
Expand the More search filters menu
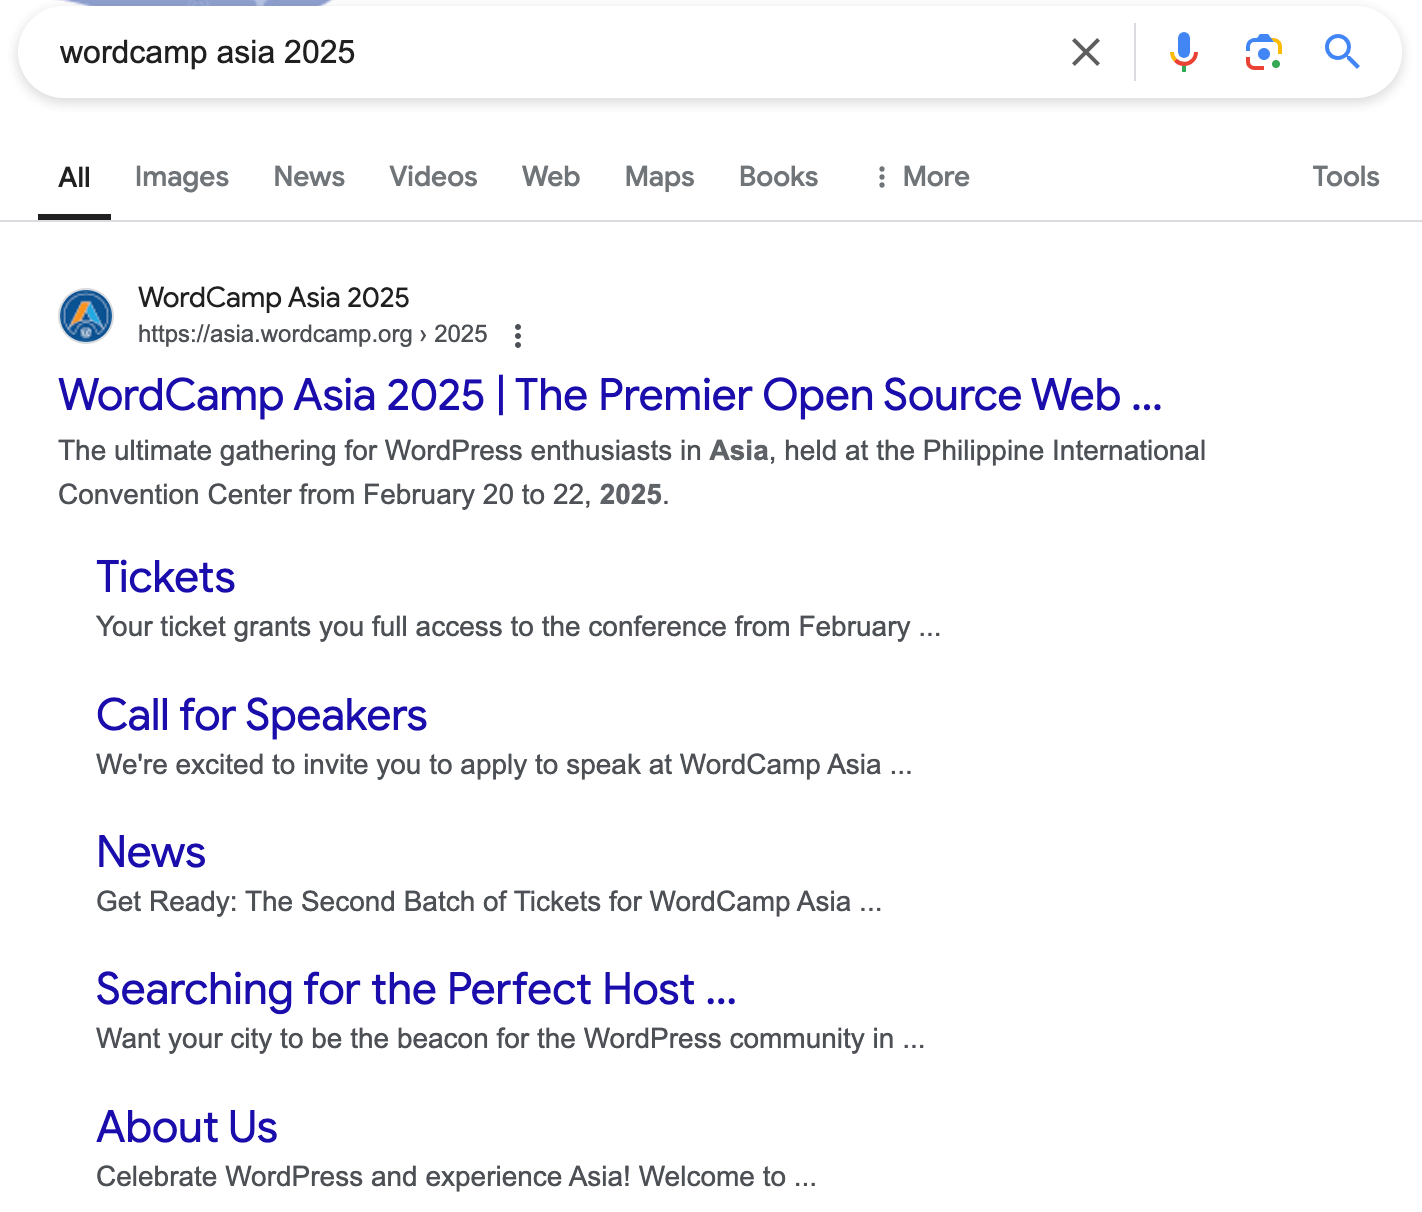[922, 177]
